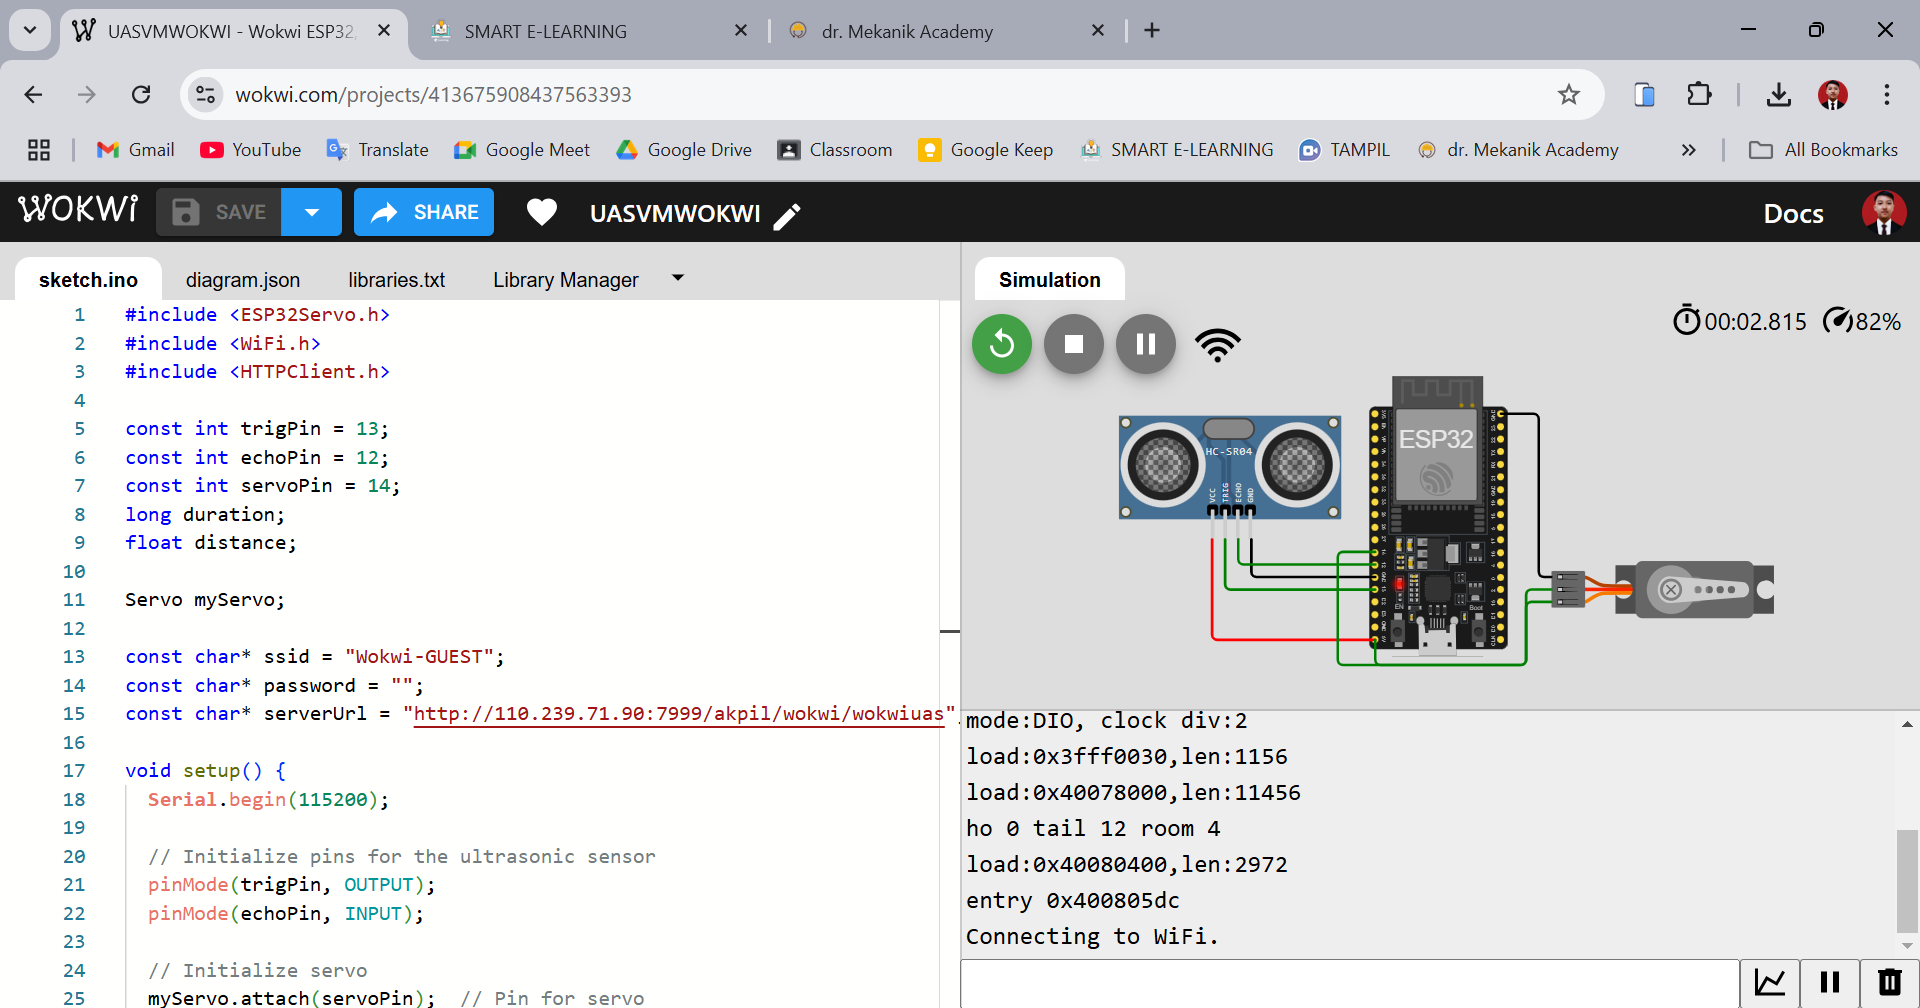Open the Docs link
The image size is (1920, 1008).
click(1793, 214)
